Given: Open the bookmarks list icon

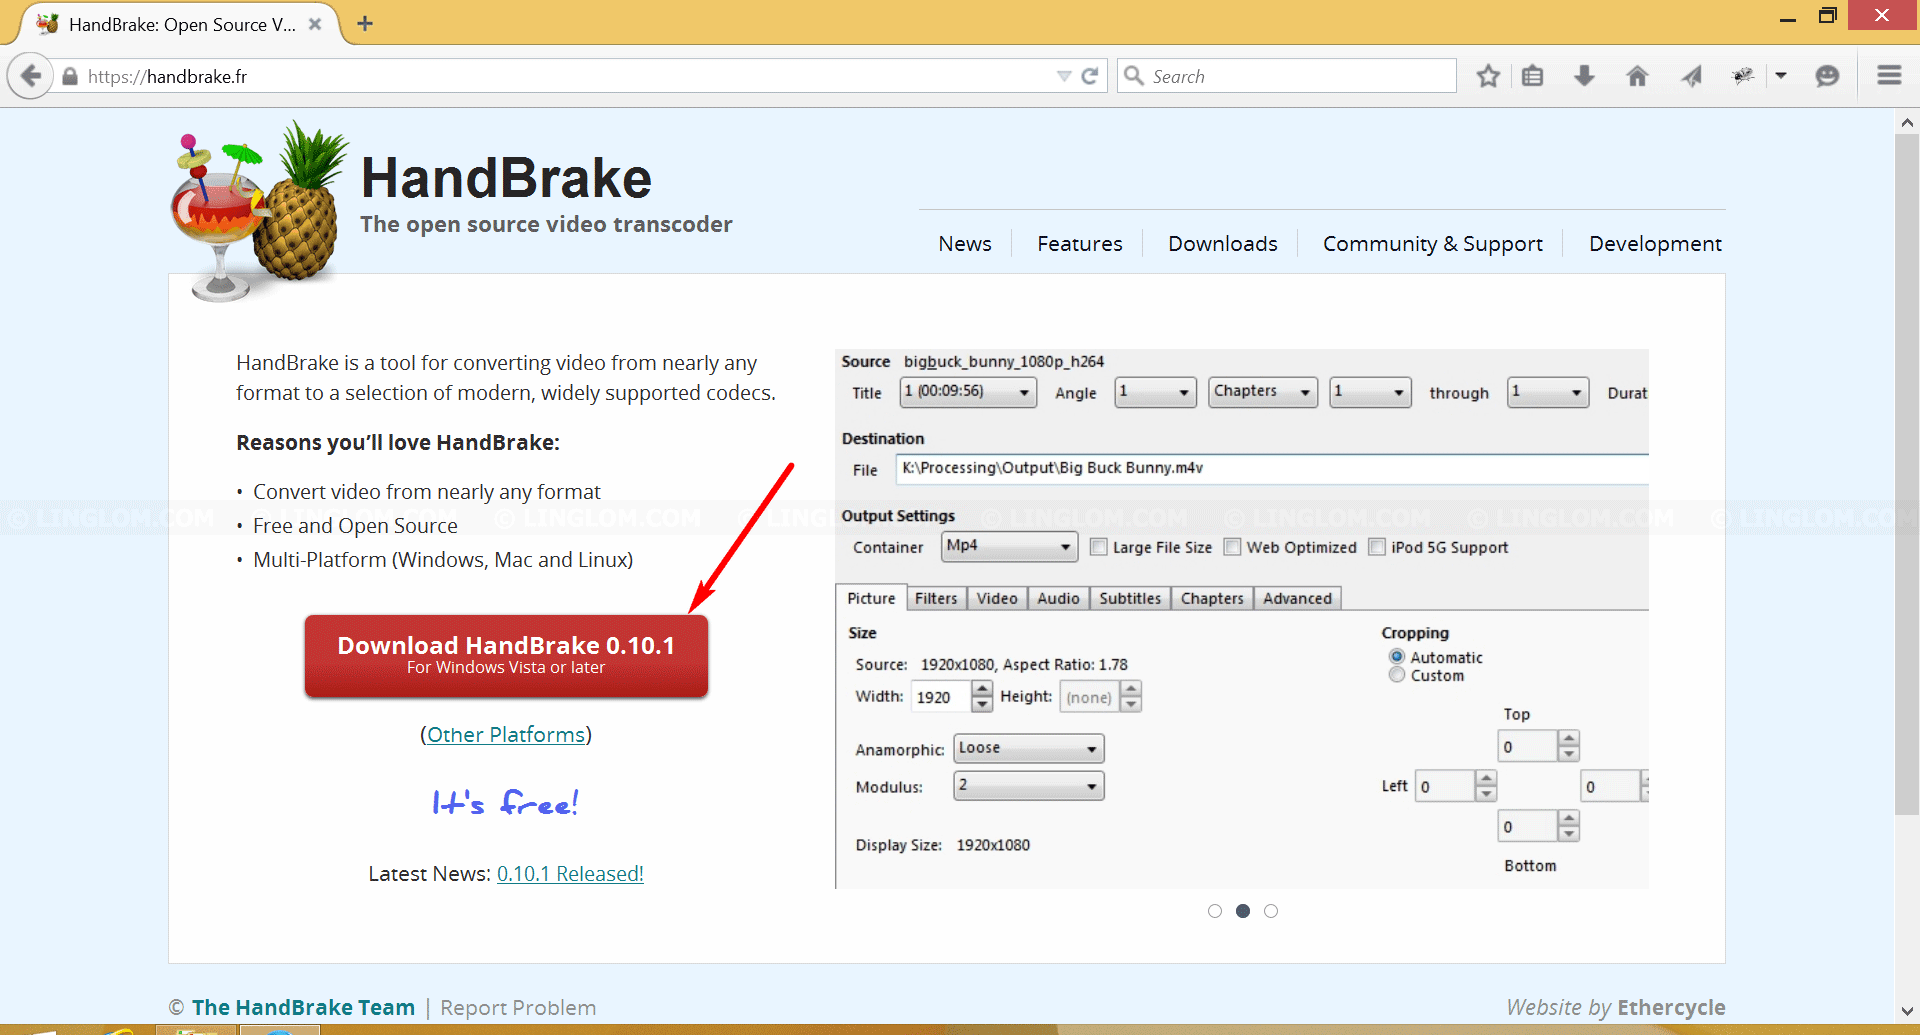Looking at the screenshot, I should point(1532,76).
